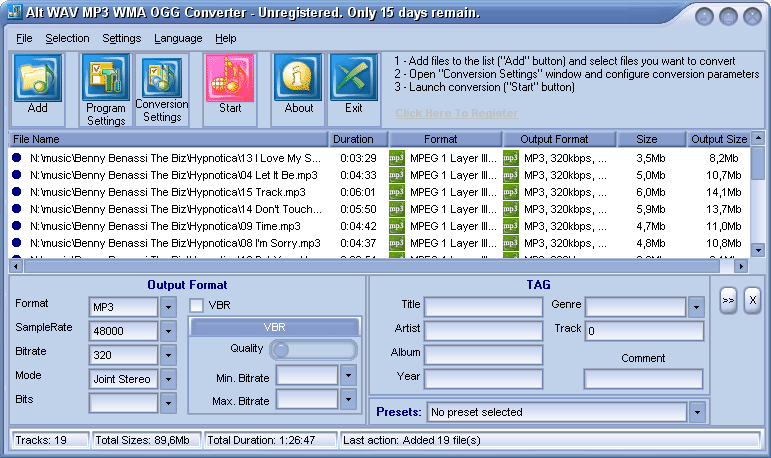Viewport: 771px width, 458px height.
Task: Click the blue bullet for 08 I'm Sorry.mp3
Action: (17, 243)
